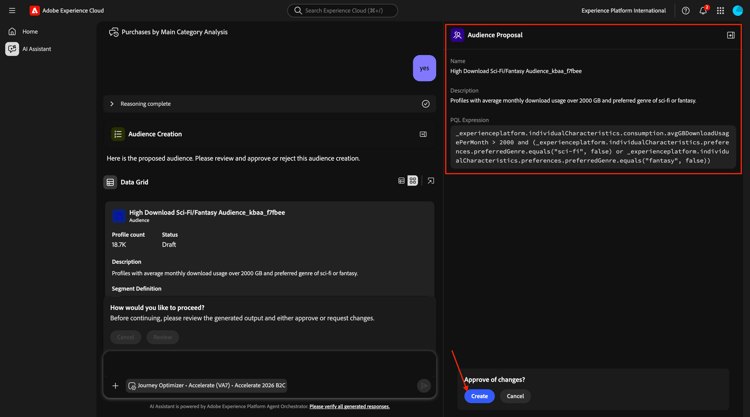This screenshot has width=750, height=417.
Task: Click the send message arrow button
Action: [424, 385]
